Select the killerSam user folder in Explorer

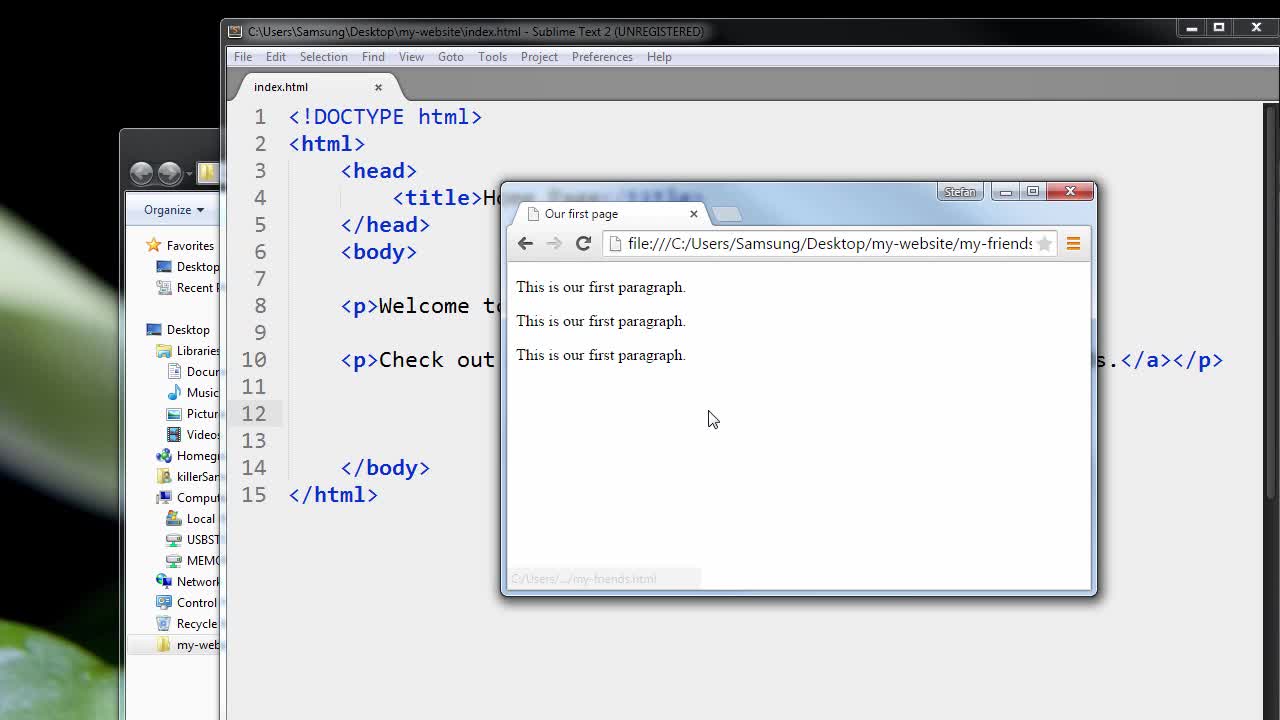(188, 477)
